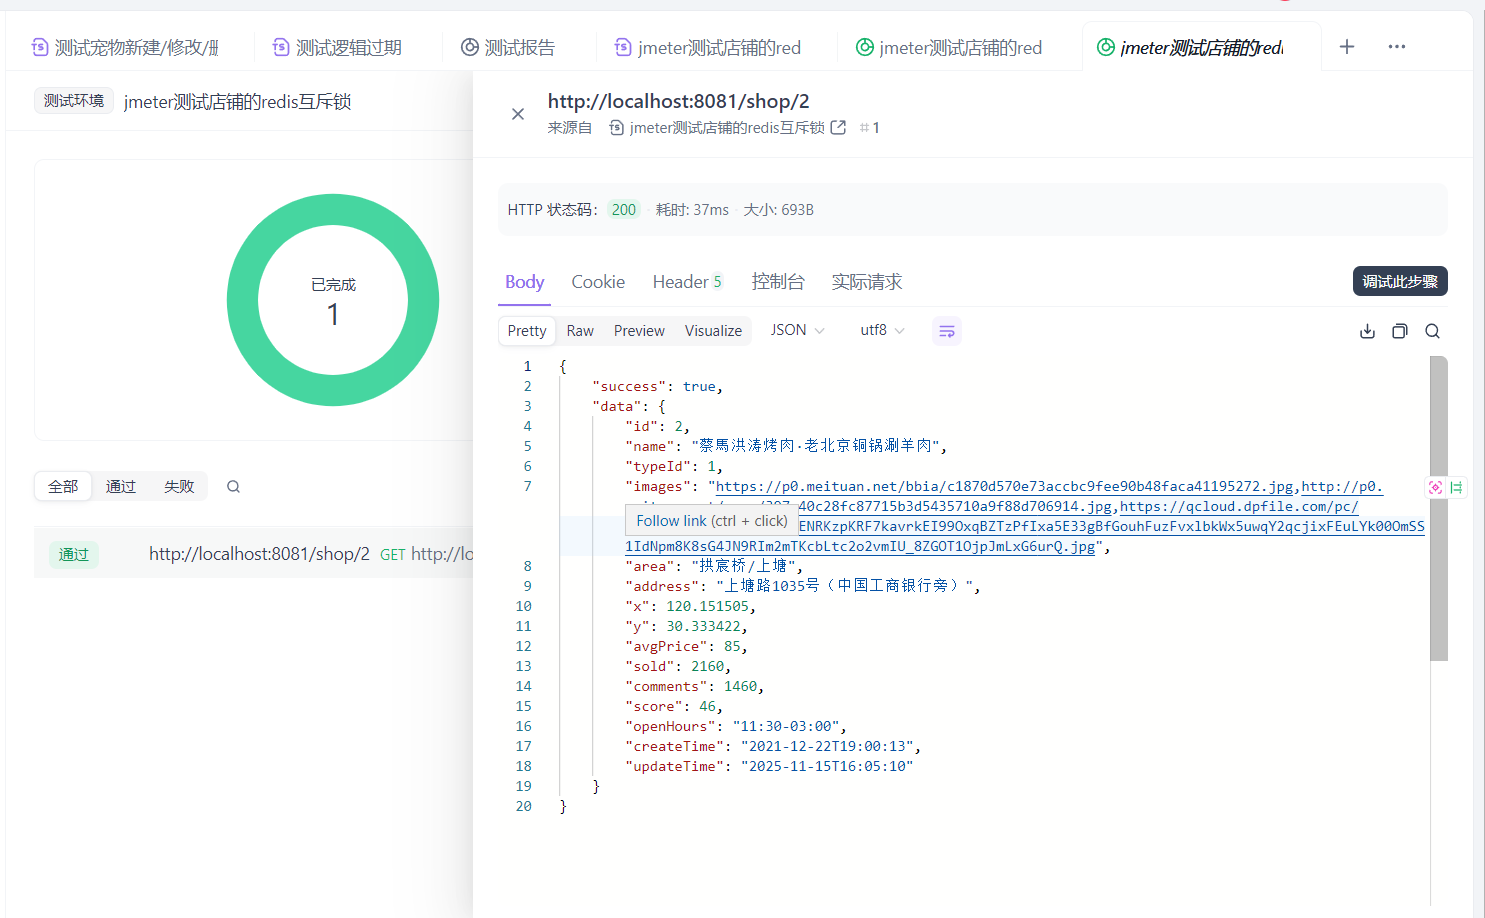Search within the response body
The width and height of the screenshot is (1485, 918).
coord(1432,331)
